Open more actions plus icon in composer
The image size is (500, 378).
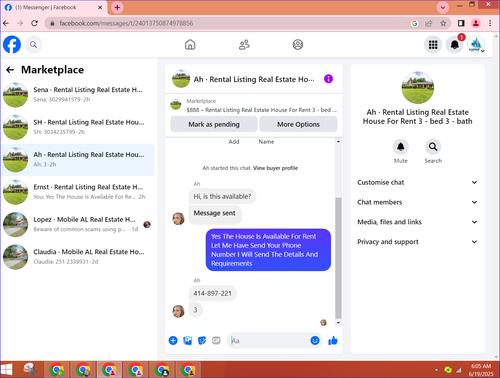pyautogui.click(x=173, y=340)
